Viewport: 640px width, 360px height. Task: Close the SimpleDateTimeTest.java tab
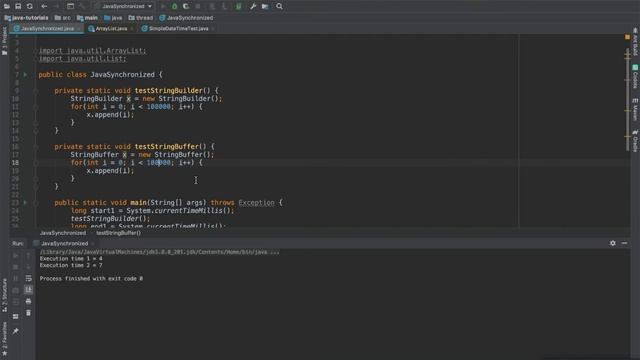pos(213,29)
